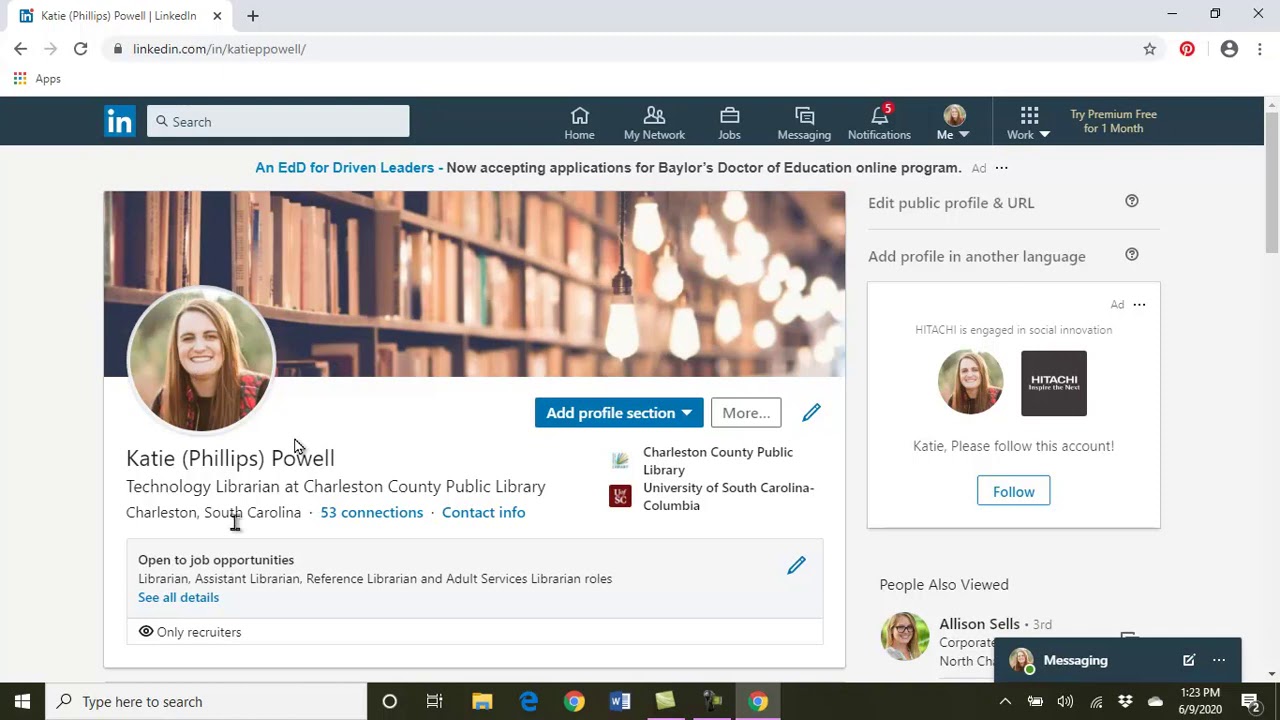This screenshot has height=720, width=1280.
Task: Launch Microsoft Edge from the taskbar
Action: tap(528, 701)
